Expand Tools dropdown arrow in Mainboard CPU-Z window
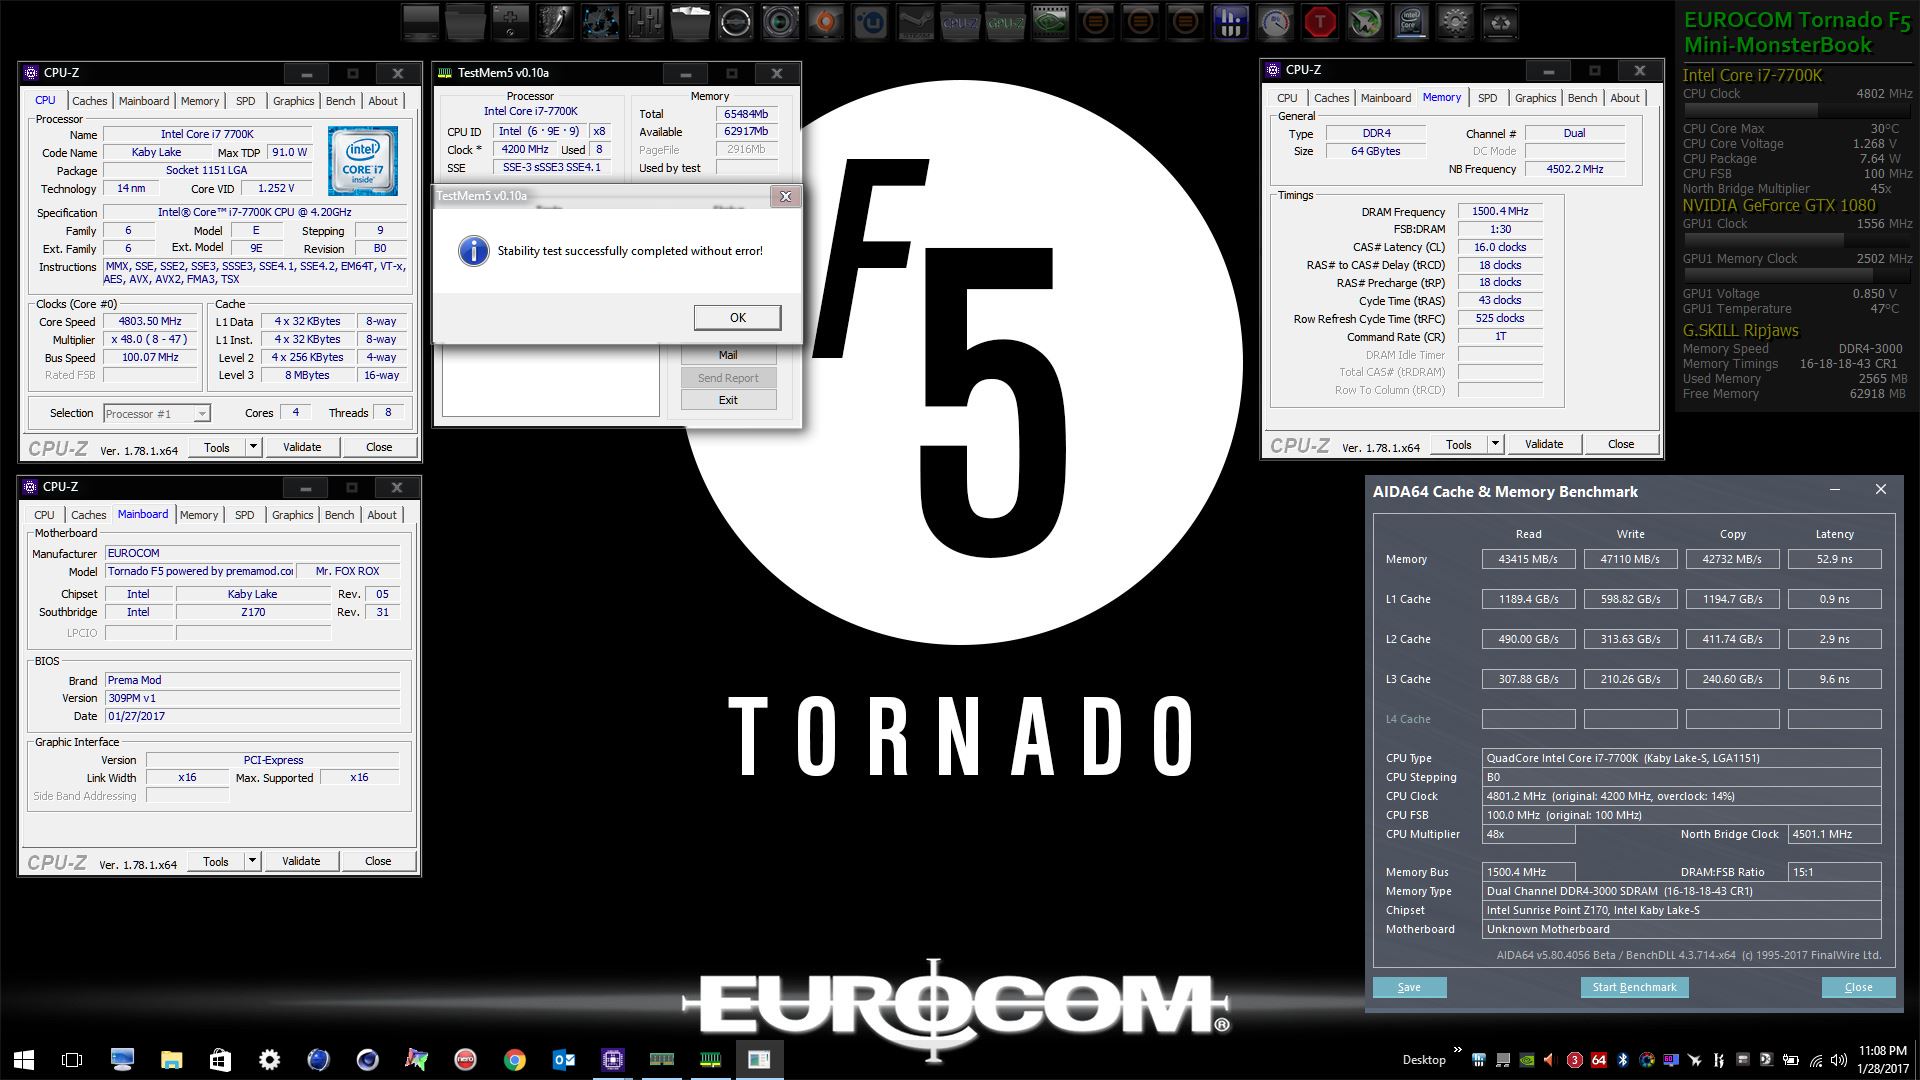 coord(252,861)
